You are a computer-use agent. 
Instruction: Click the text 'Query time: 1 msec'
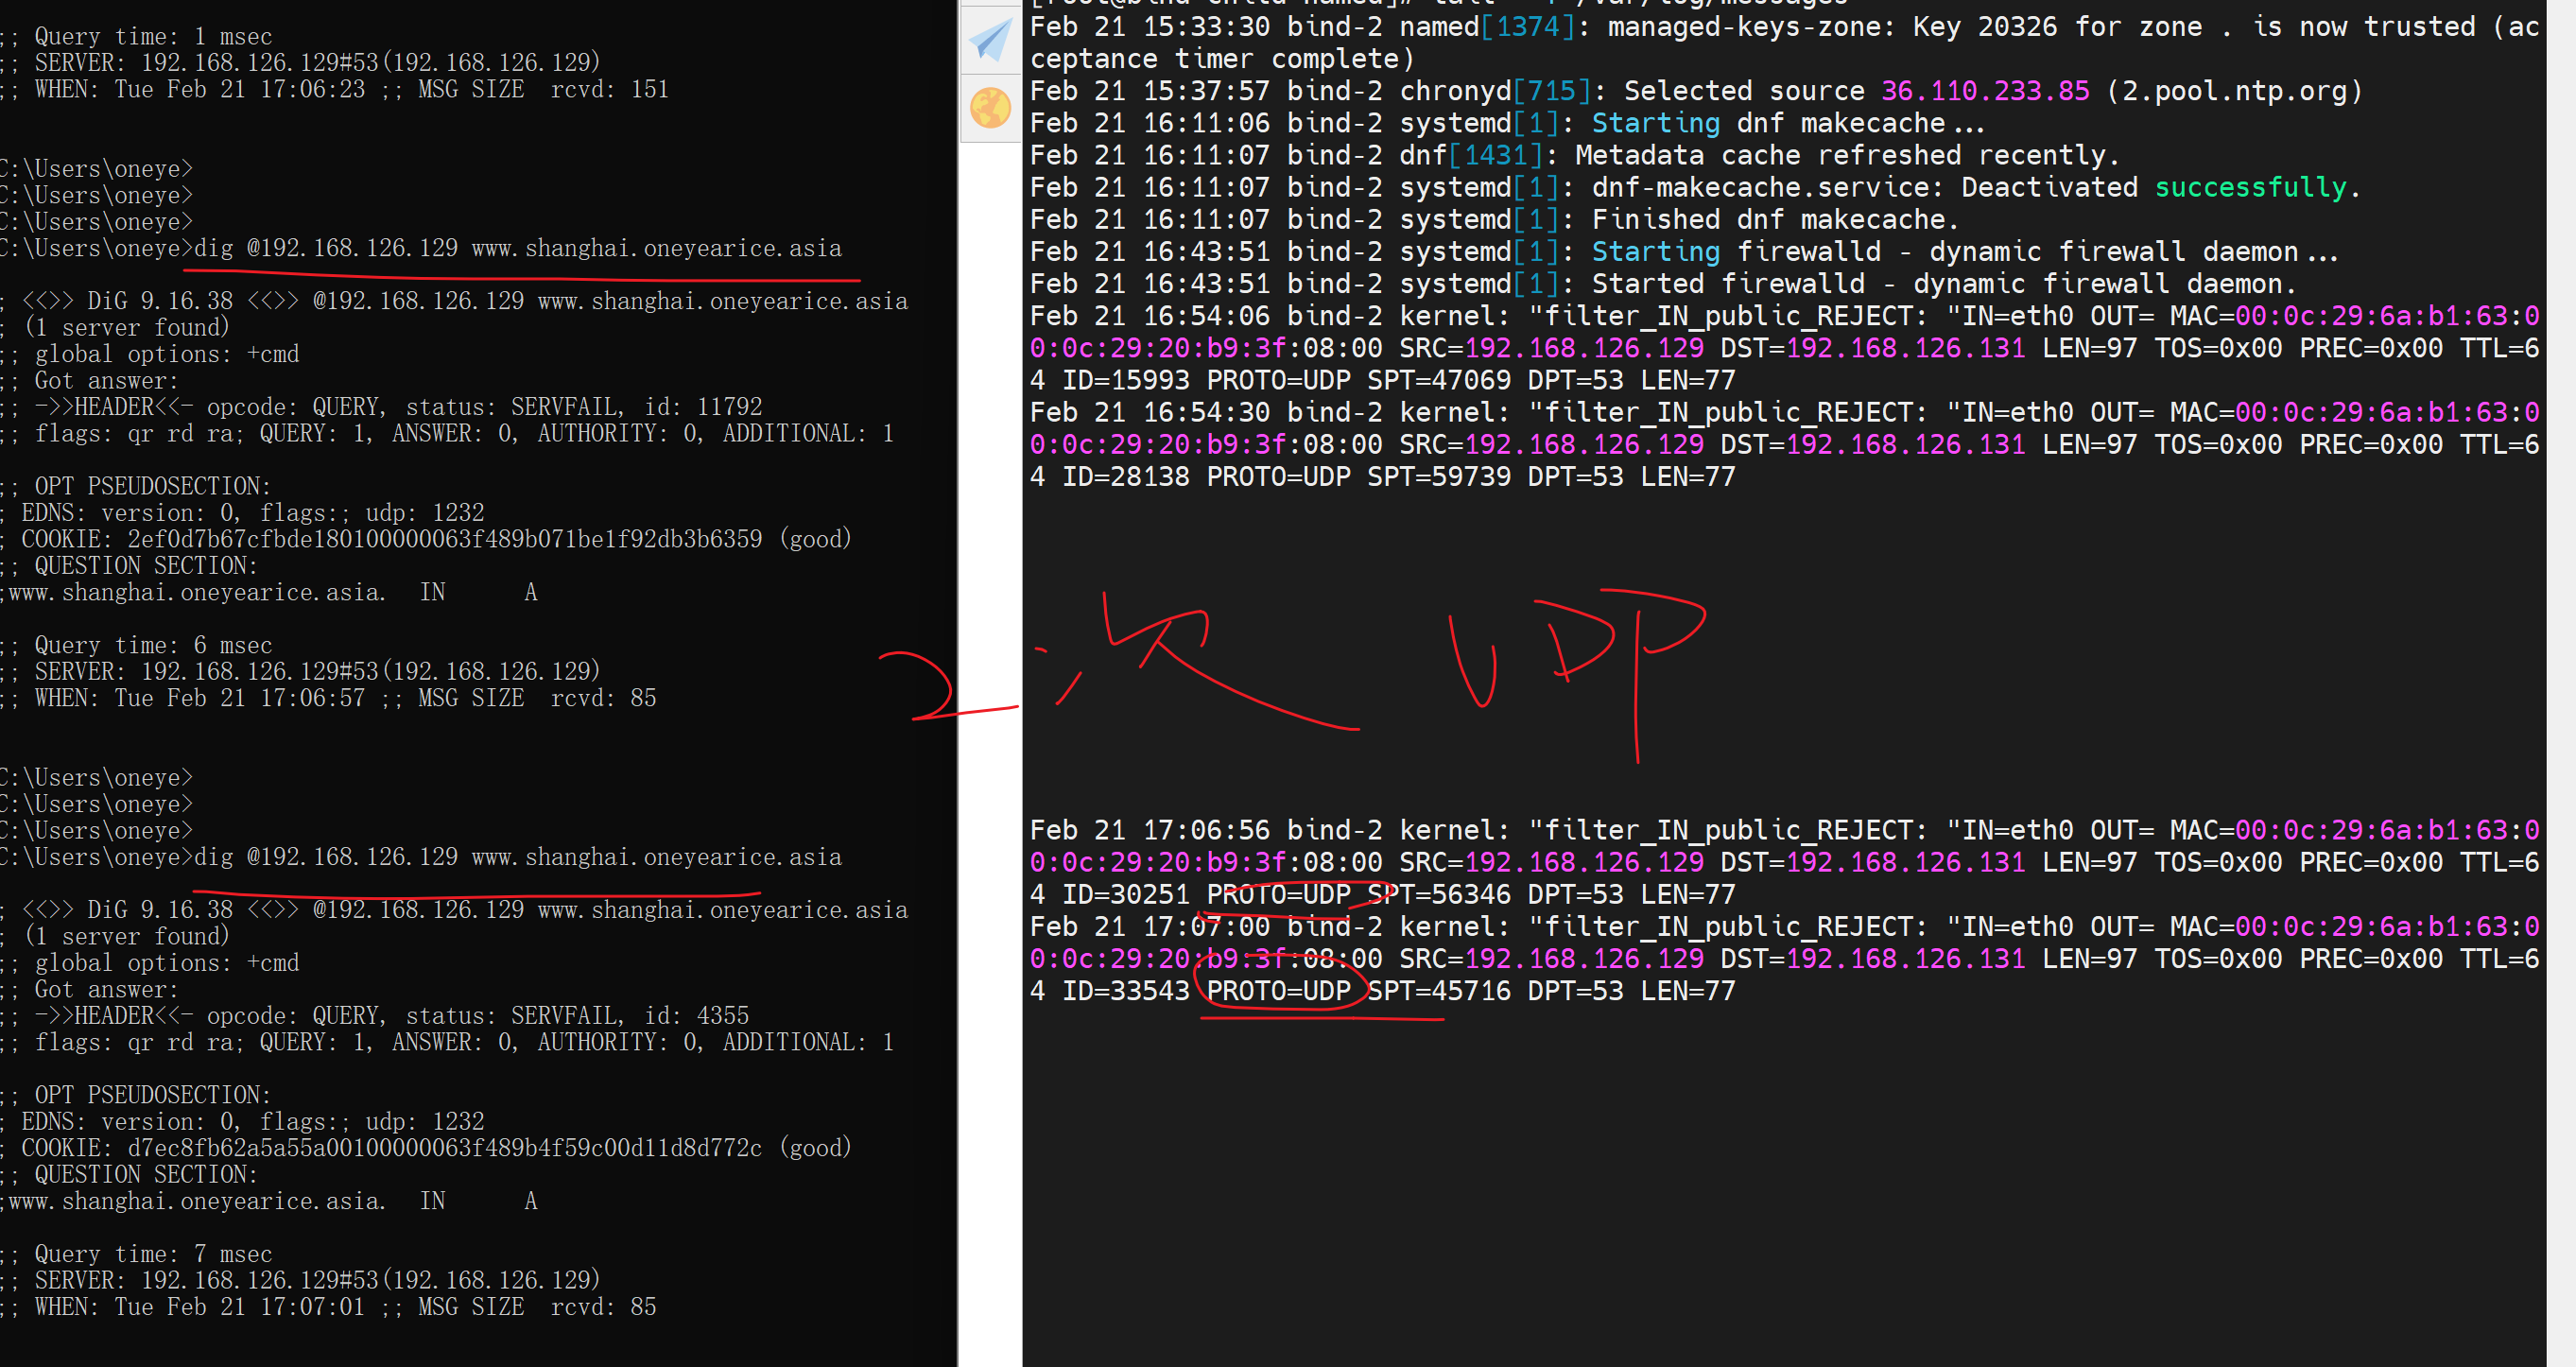(x=153, y=36)
